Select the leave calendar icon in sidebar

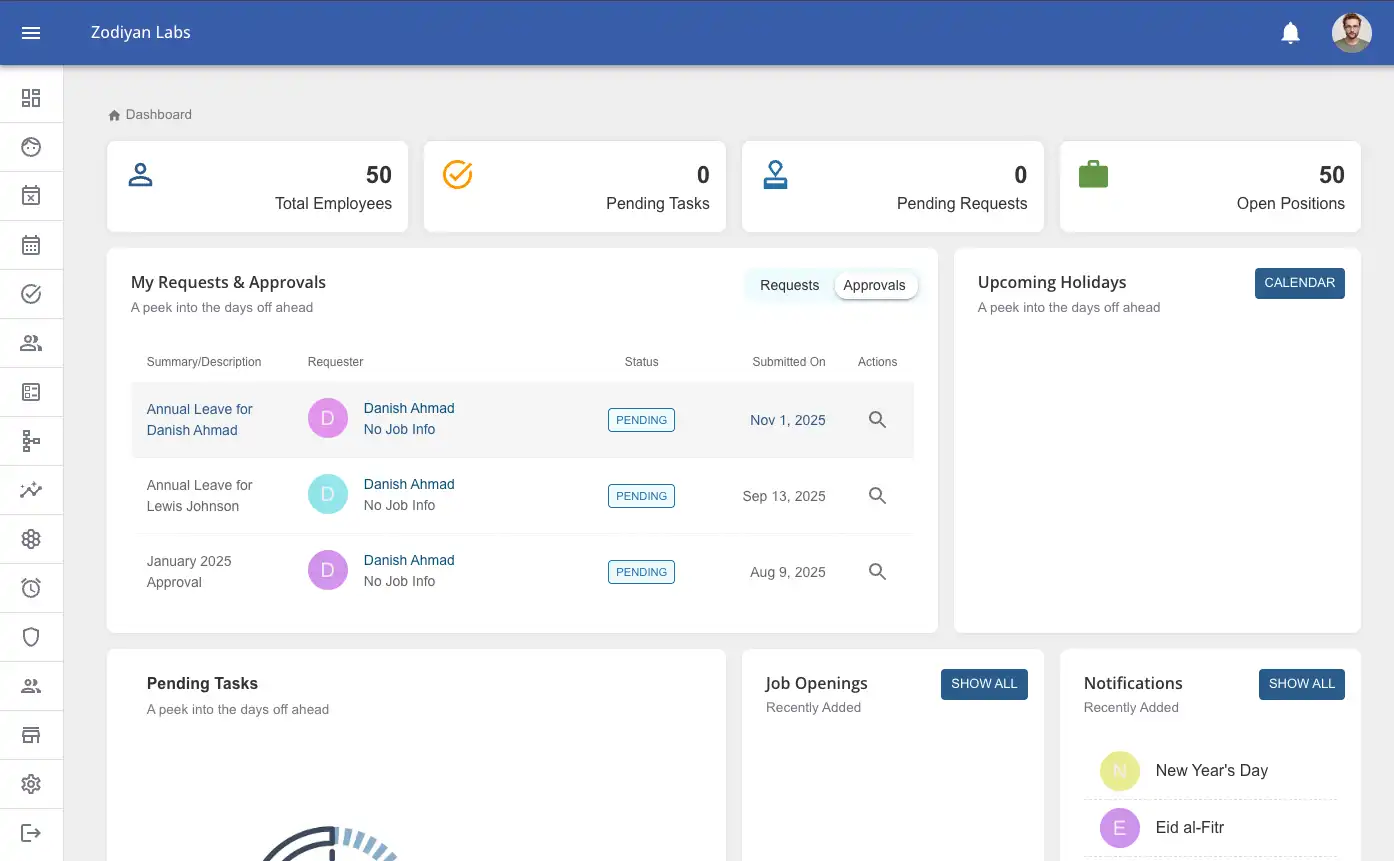tap(31, 196)
